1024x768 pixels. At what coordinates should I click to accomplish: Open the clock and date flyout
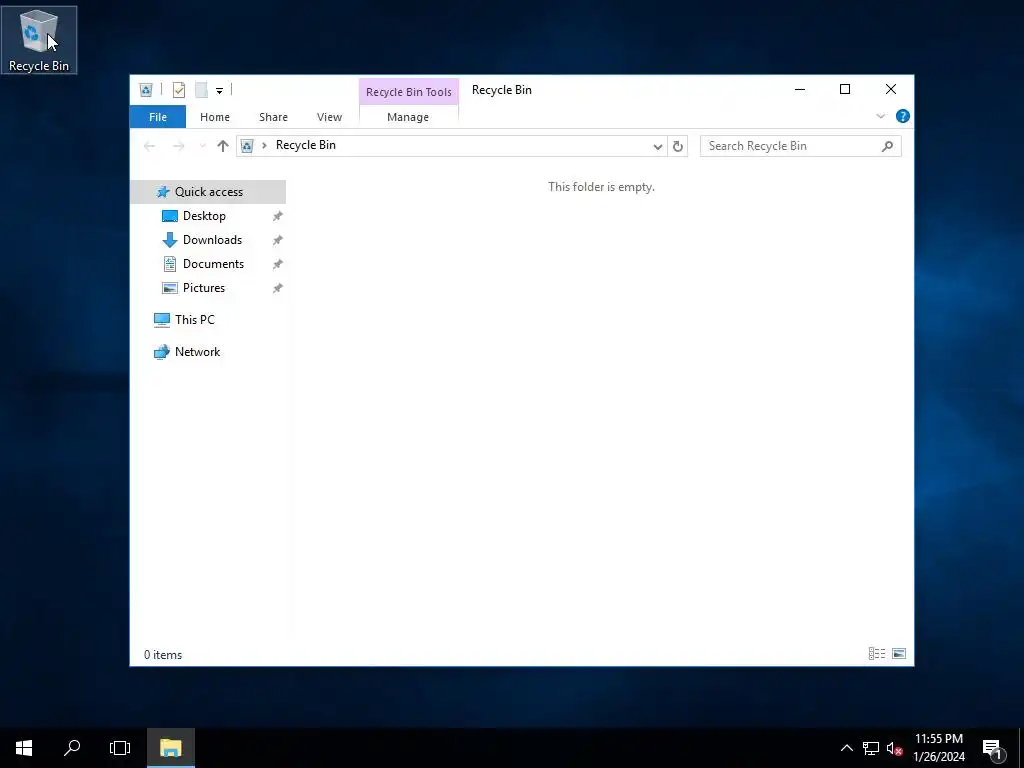939,748
